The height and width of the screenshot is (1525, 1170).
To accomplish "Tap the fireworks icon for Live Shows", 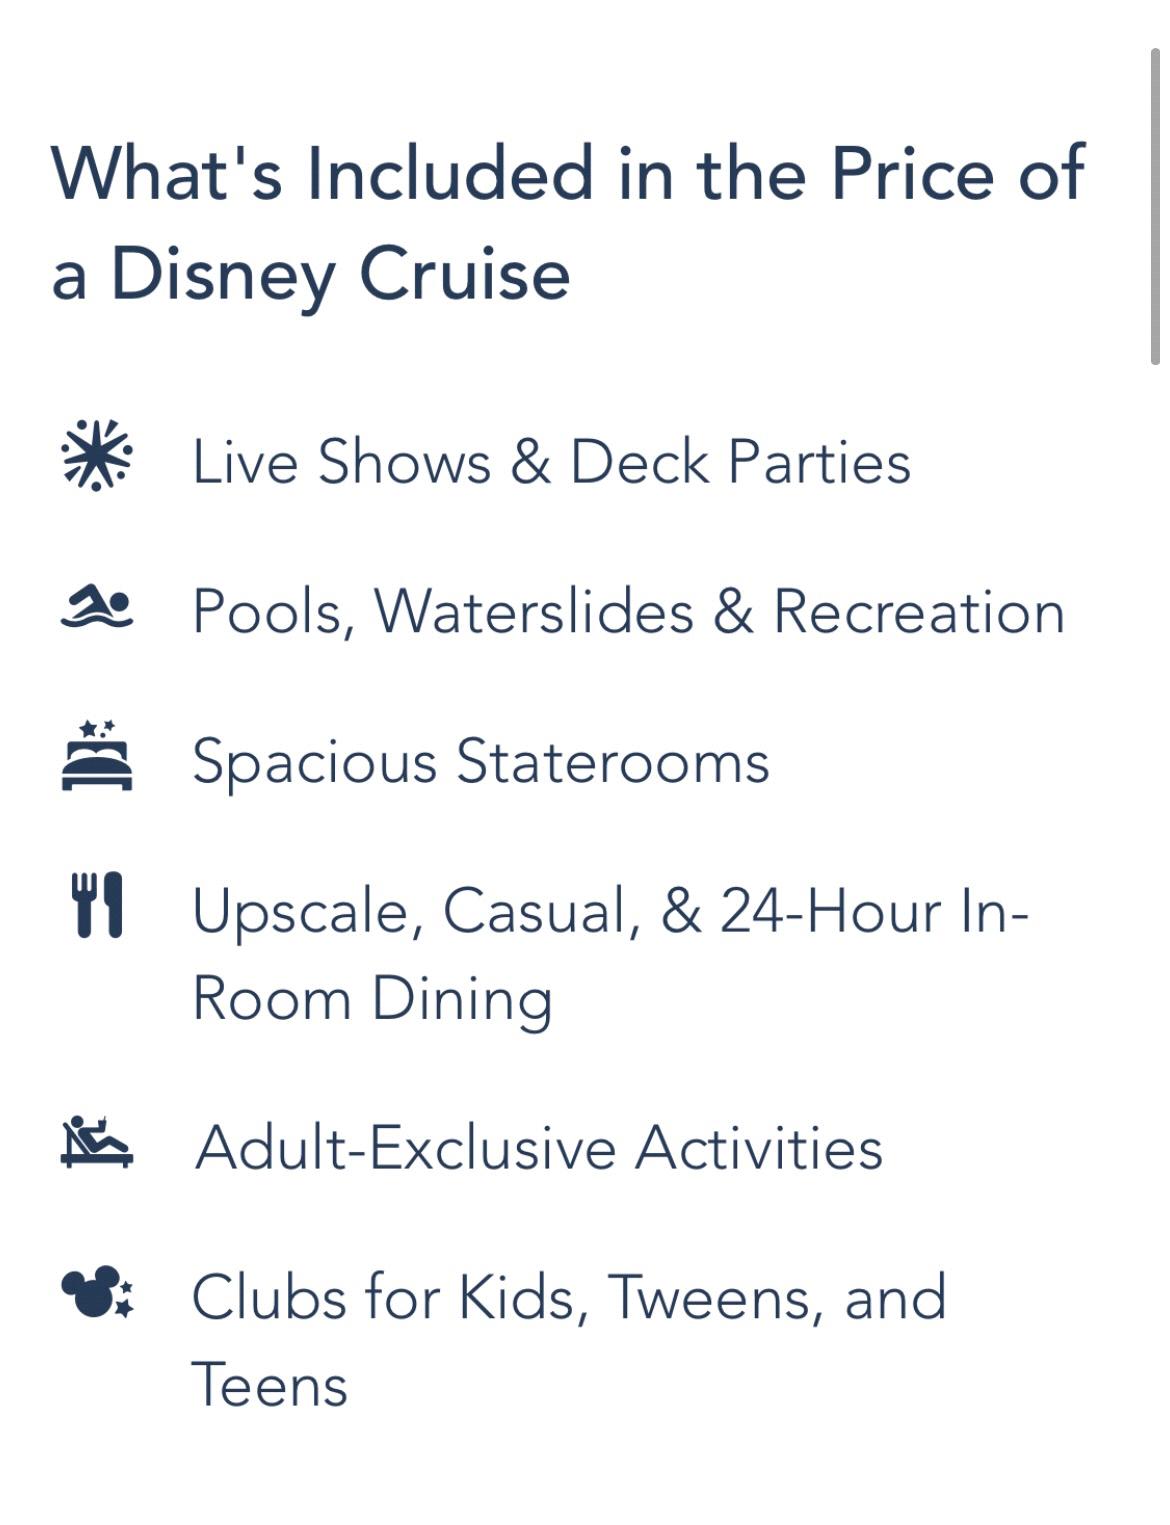I will pos(96,456).
